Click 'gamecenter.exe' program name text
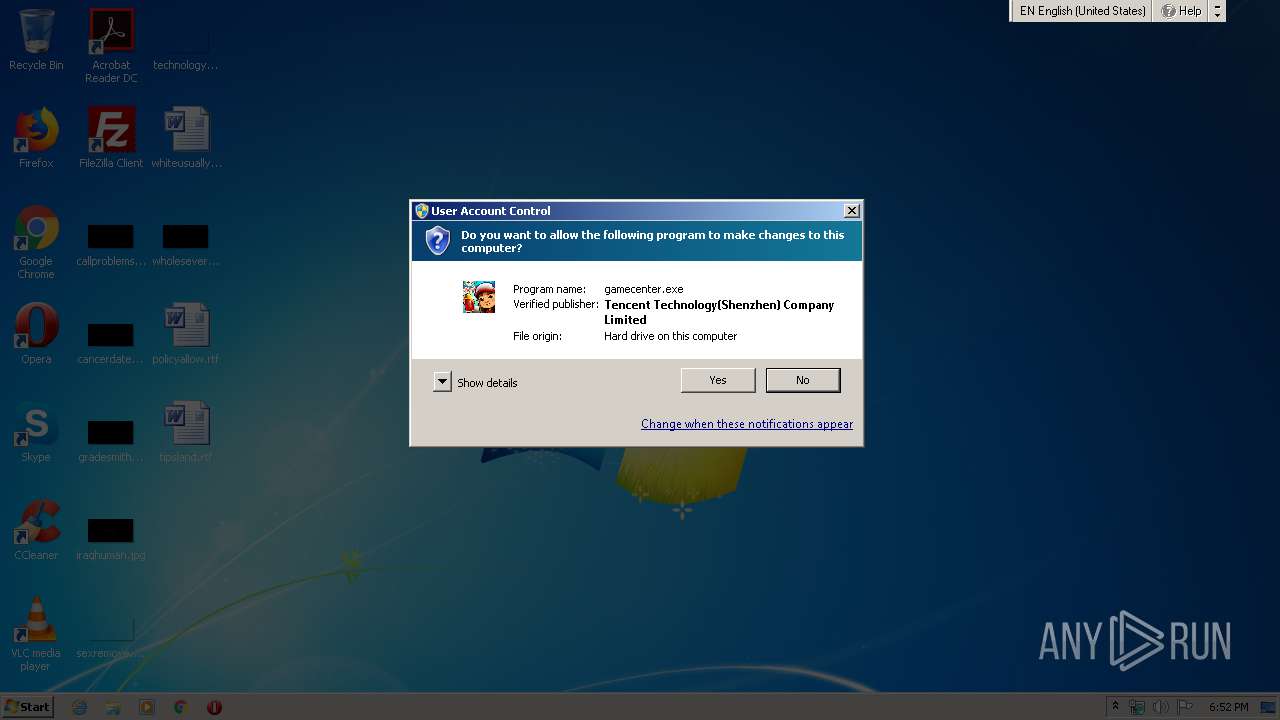 644,289
